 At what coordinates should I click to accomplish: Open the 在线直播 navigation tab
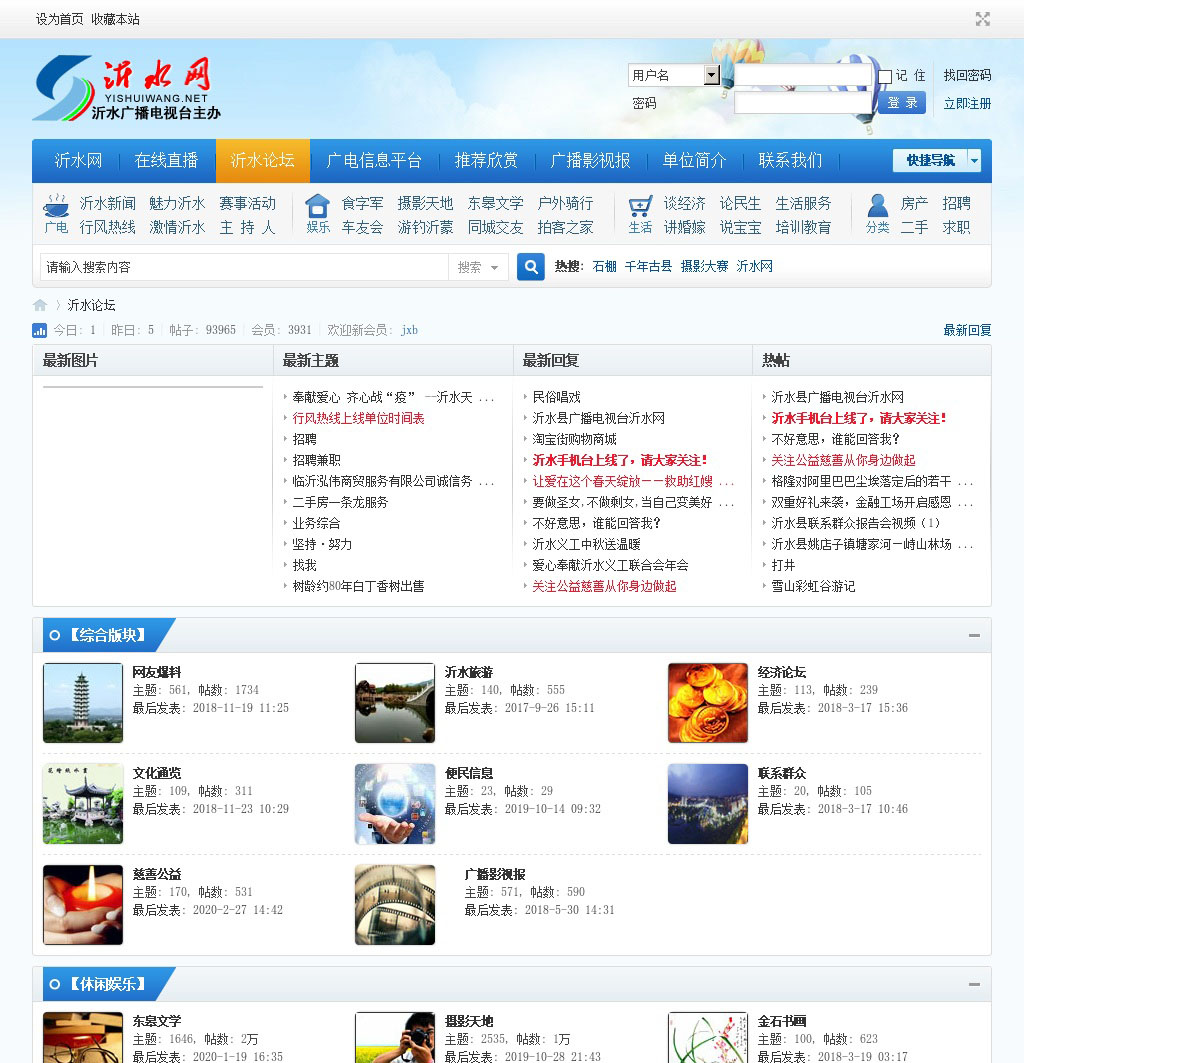point(166,161)
